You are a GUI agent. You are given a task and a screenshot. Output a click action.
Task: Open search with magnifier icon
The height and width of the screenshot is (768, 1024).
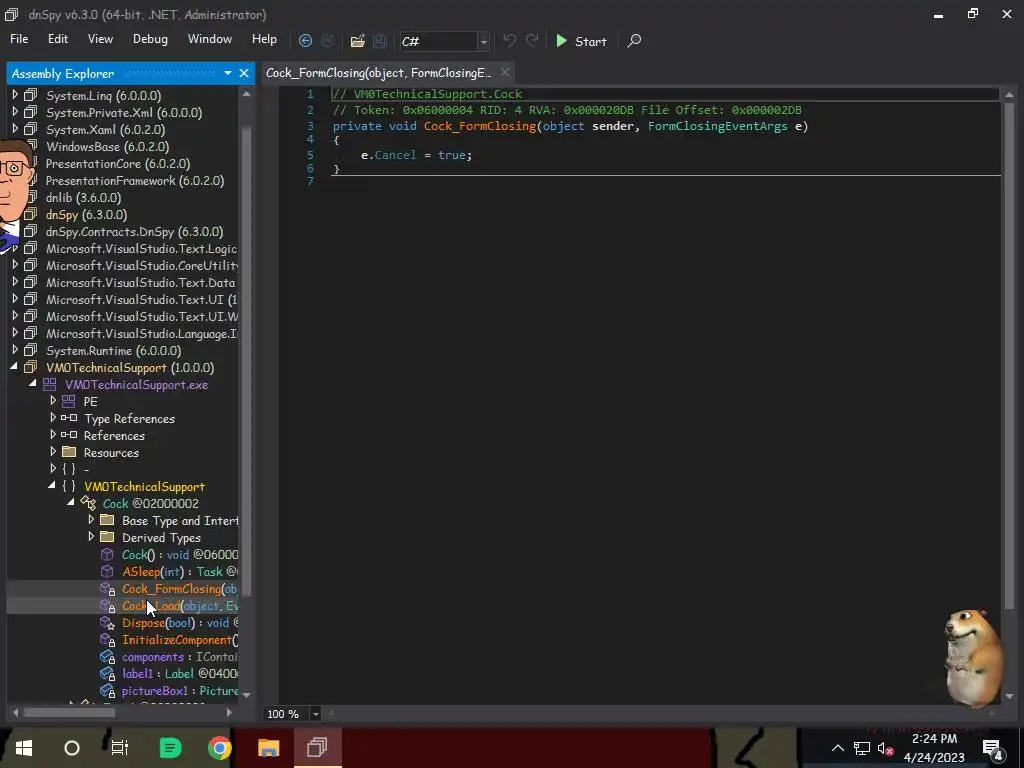click(x=634, y=41)
